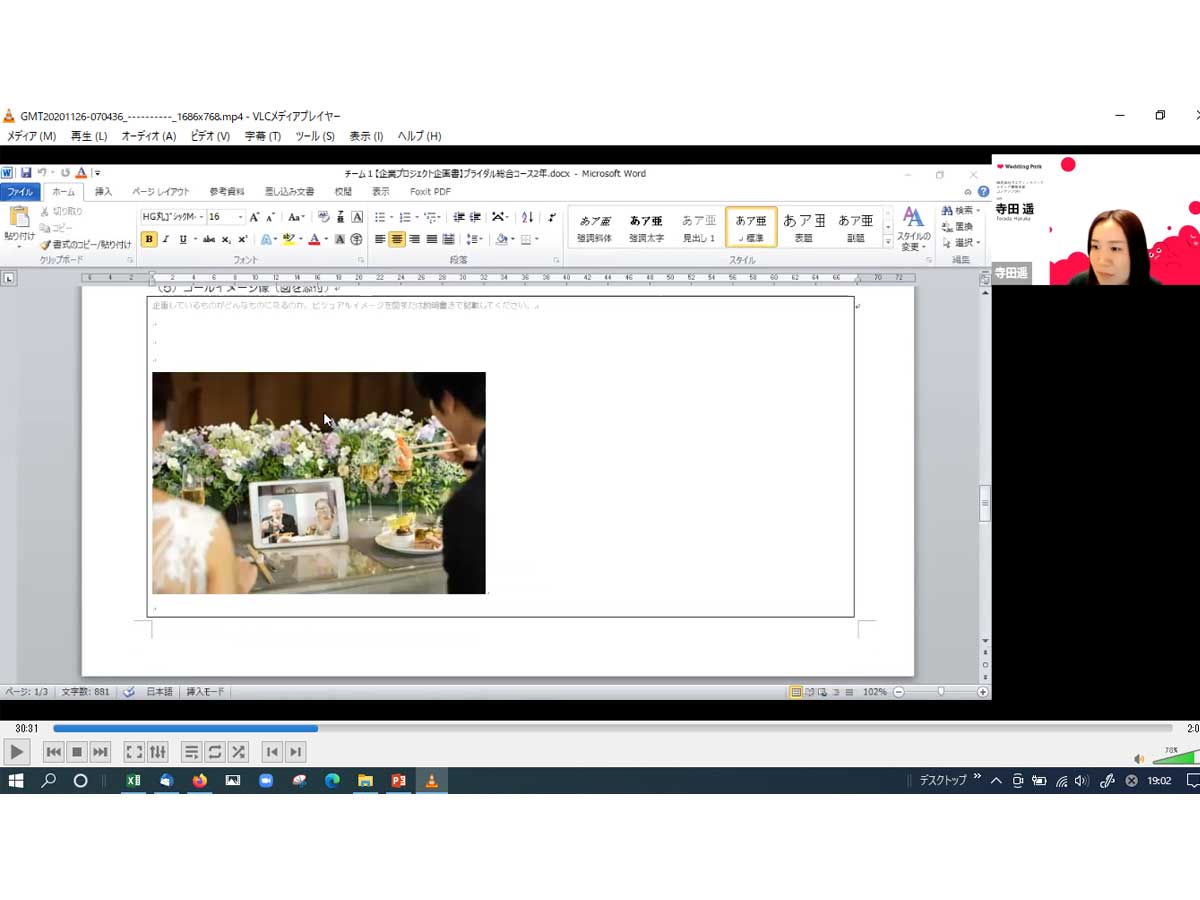Toggle the VLC playlist view
1200x900 pixels.
coord(191,752)
